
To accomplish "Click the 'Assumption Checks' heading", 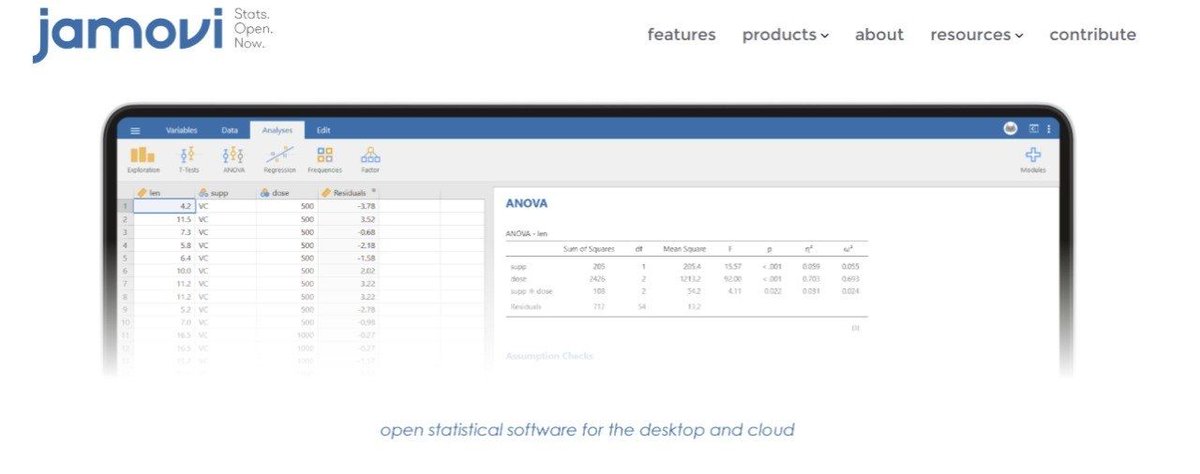I will 549,356.
